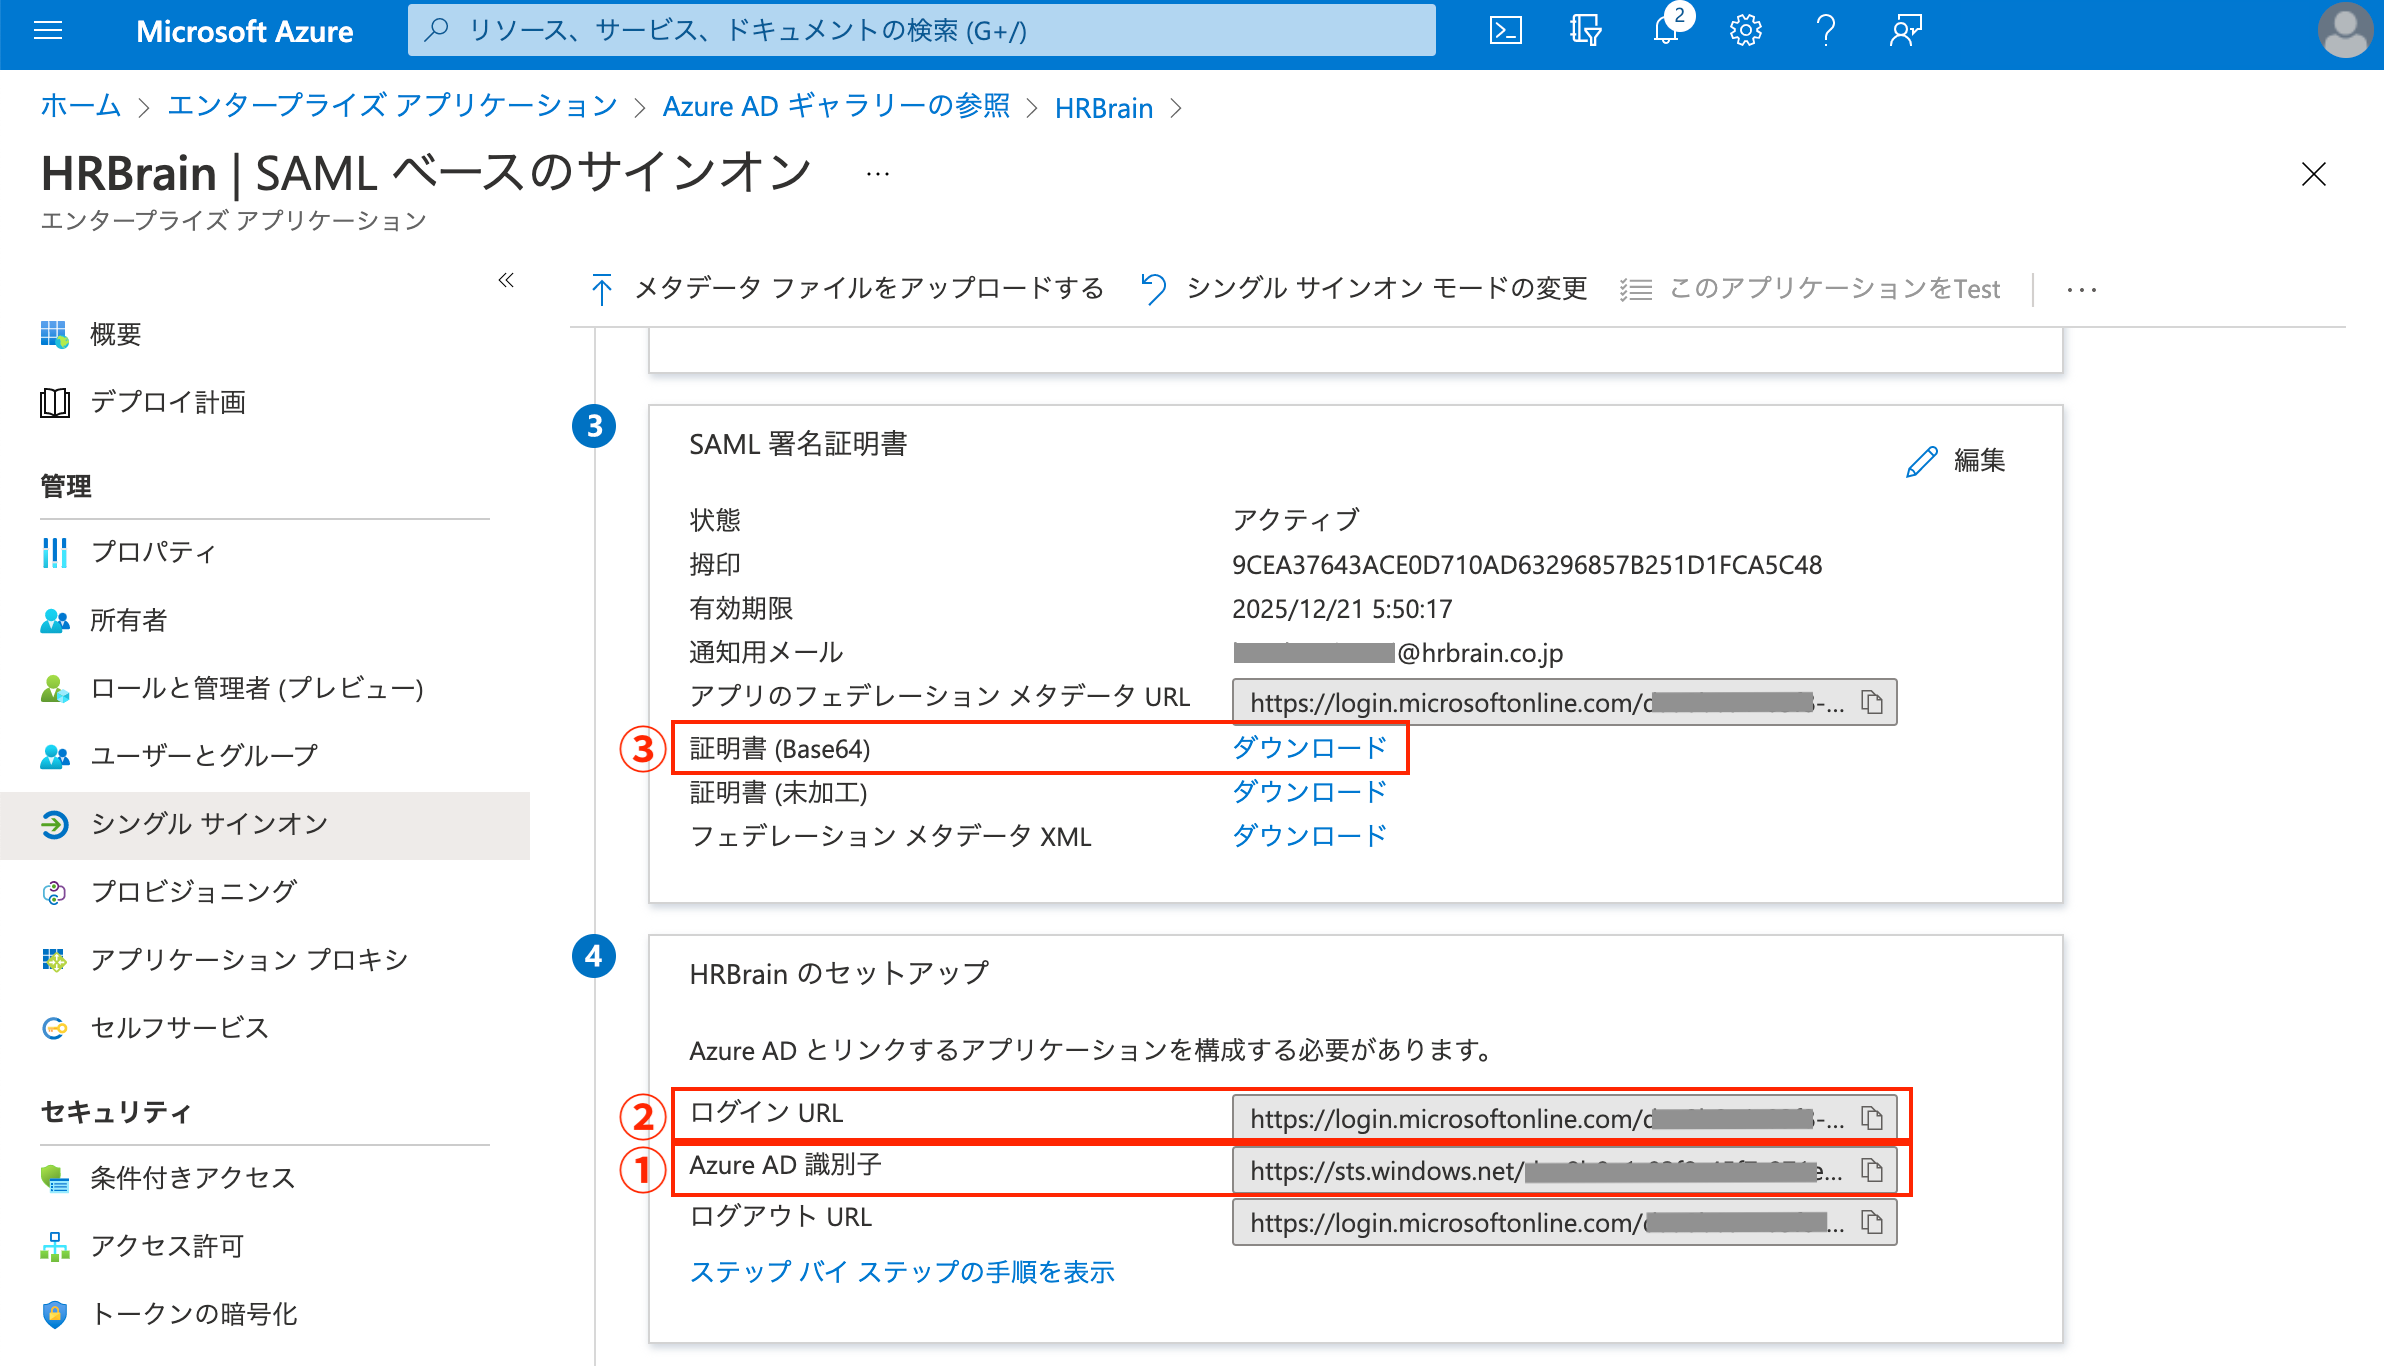This screenshot has width=2384, height=1366.
Task: Click the アクティブ status value
Action: coord(1296,520)
